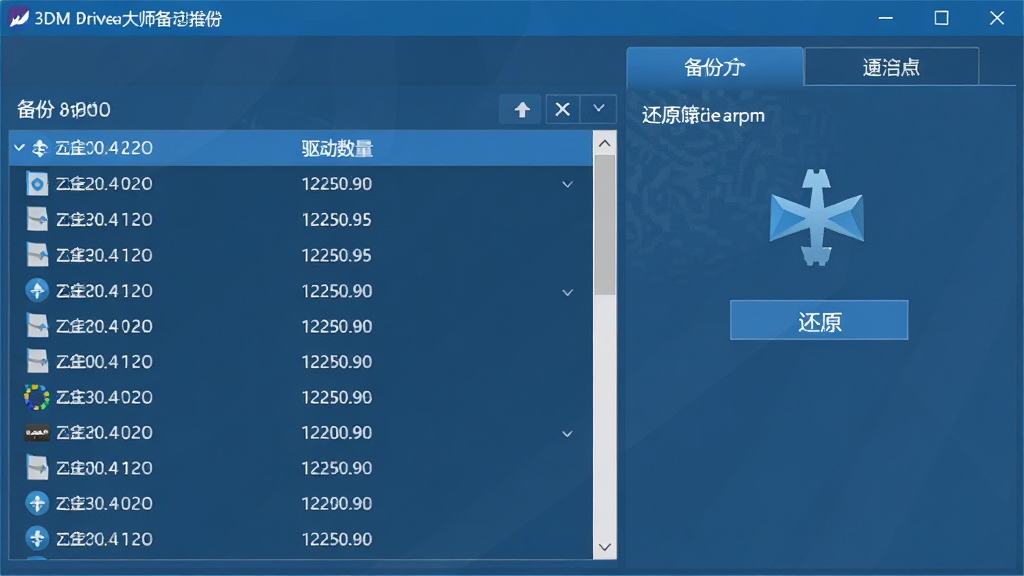Click the scrollbar down arrow
Screen dimensions: 1024x576
(605, 547)
